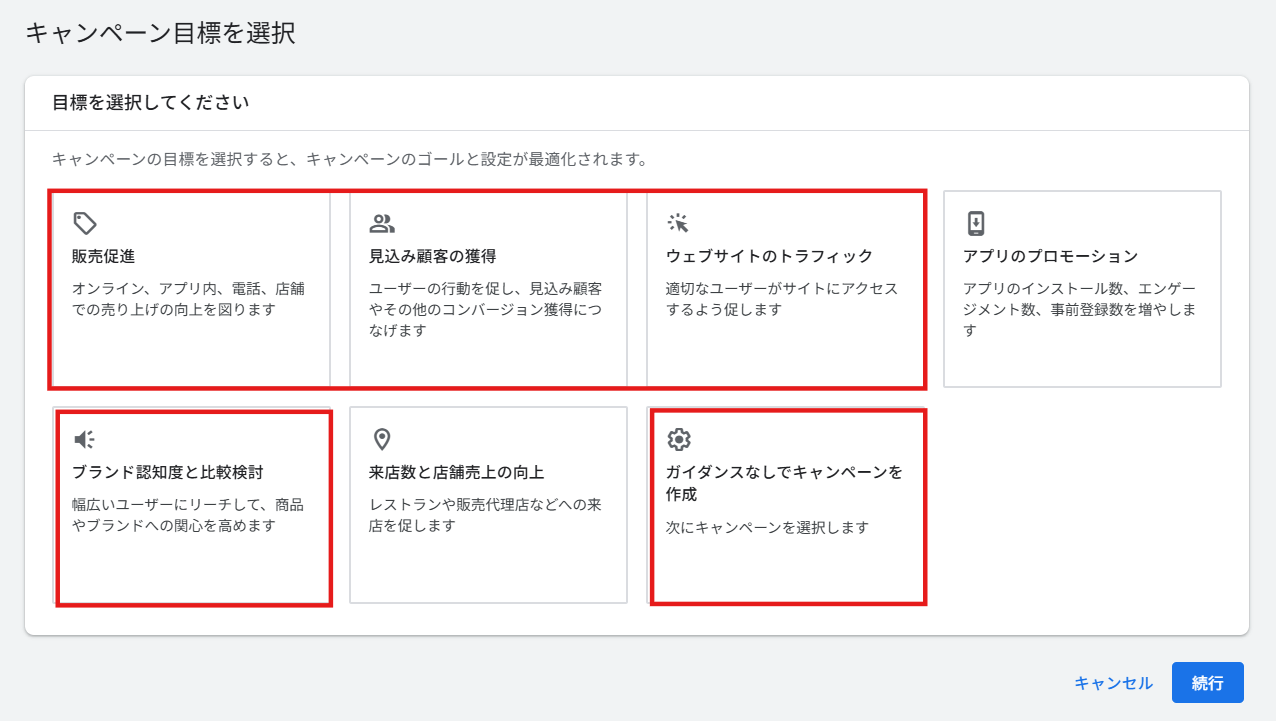Pick the 来店数と店舗売上の向上 goal title

click(456, 472)
